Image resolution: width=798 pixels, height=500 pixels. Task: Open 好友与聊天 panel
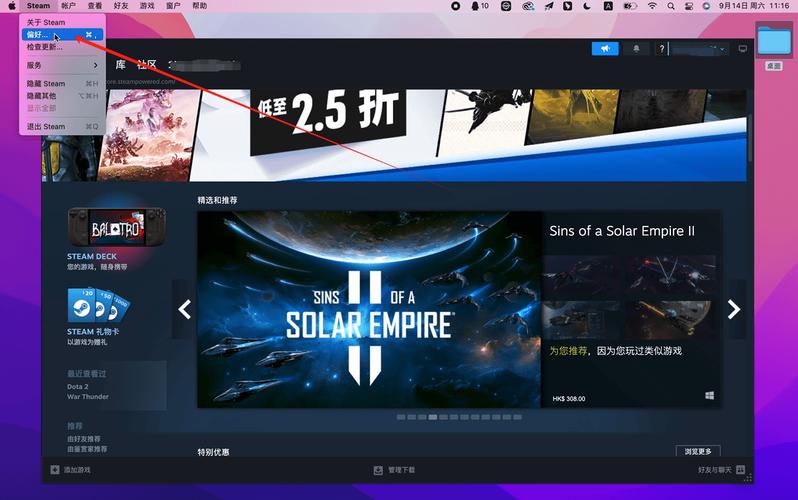[715, 470]
